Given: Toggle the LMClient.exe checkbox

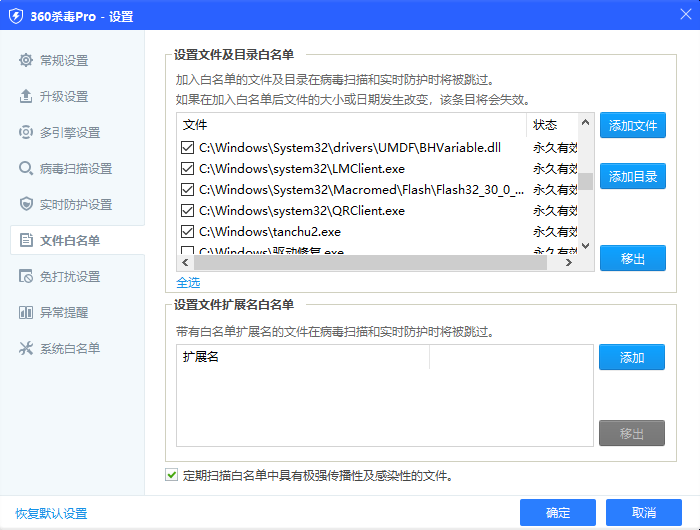Looking at the screenshot, I should pyautogui.click(x=188, y=168).
